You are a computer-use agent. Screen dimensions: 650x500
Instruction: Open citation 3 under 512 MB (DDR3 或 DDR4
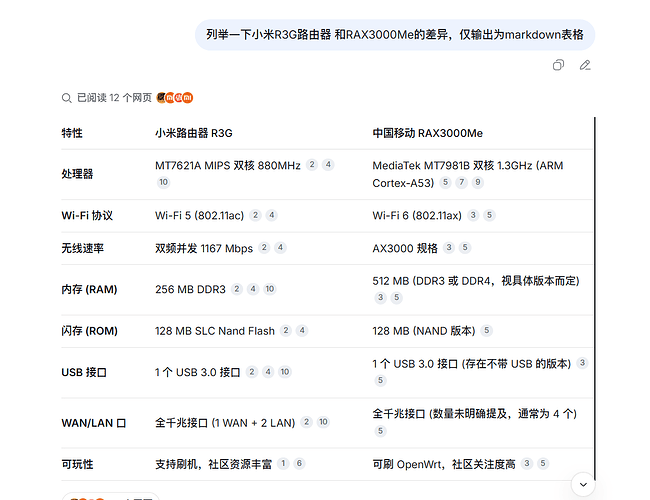(x=381, y=298)
